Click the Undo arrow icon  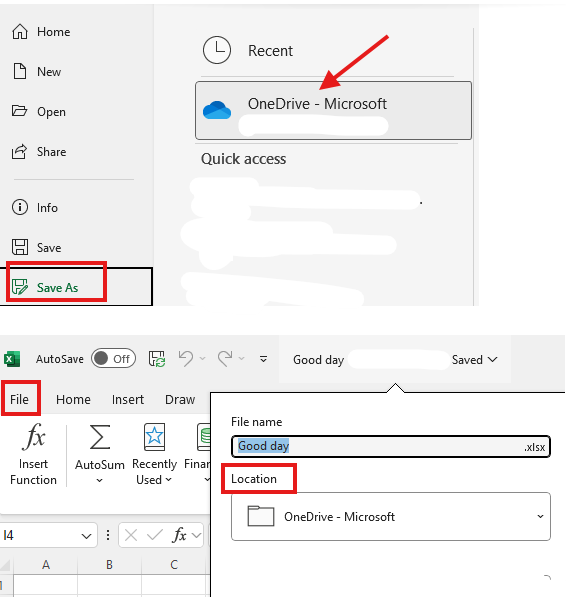click(186, 358)
